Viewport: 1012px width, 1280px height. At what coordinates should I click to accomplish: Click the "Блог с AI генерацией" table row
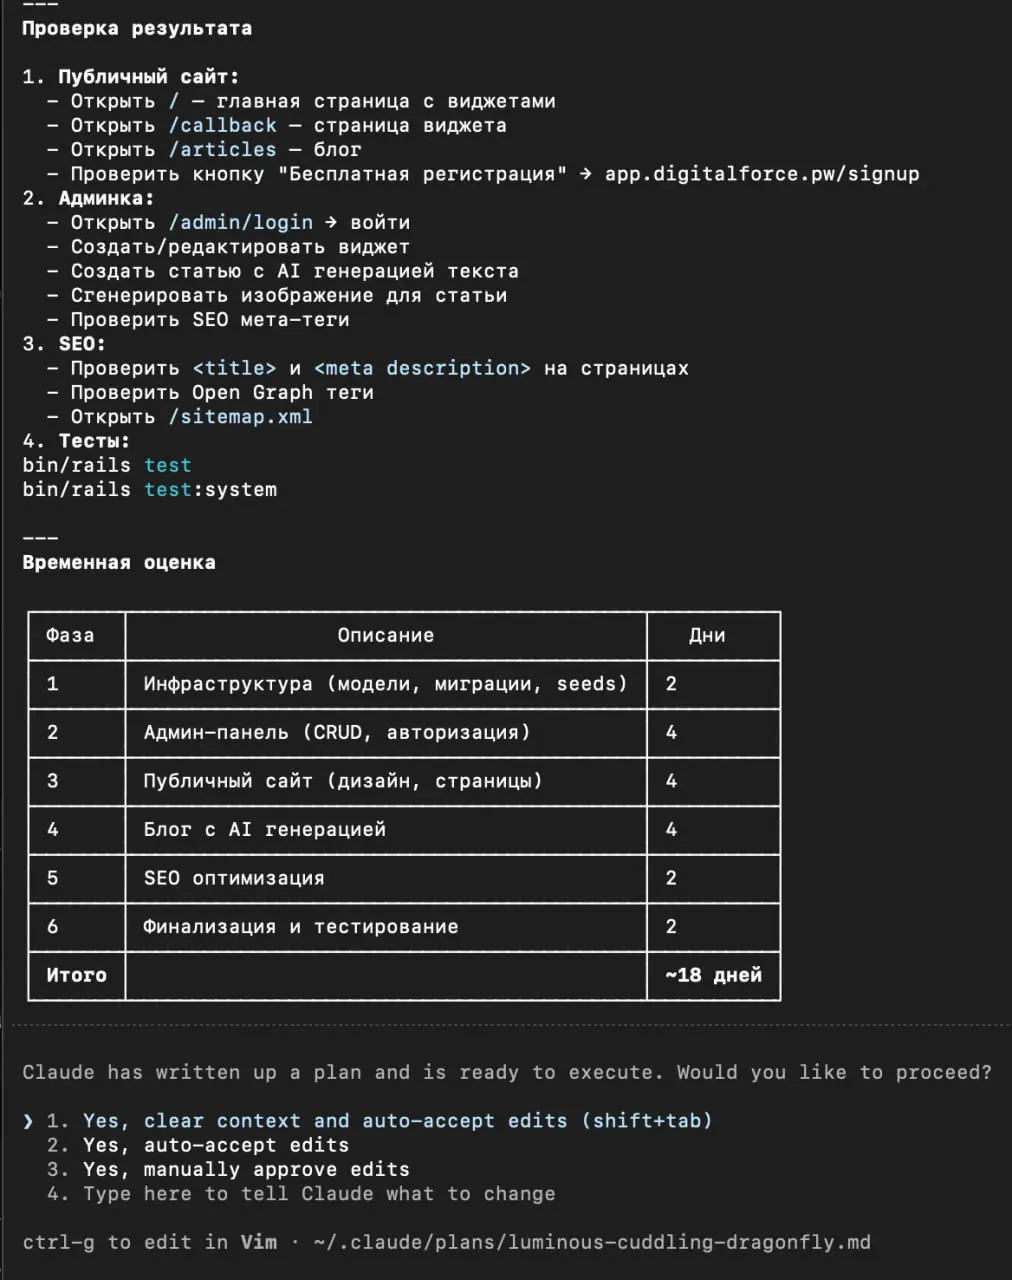[404, 829]
